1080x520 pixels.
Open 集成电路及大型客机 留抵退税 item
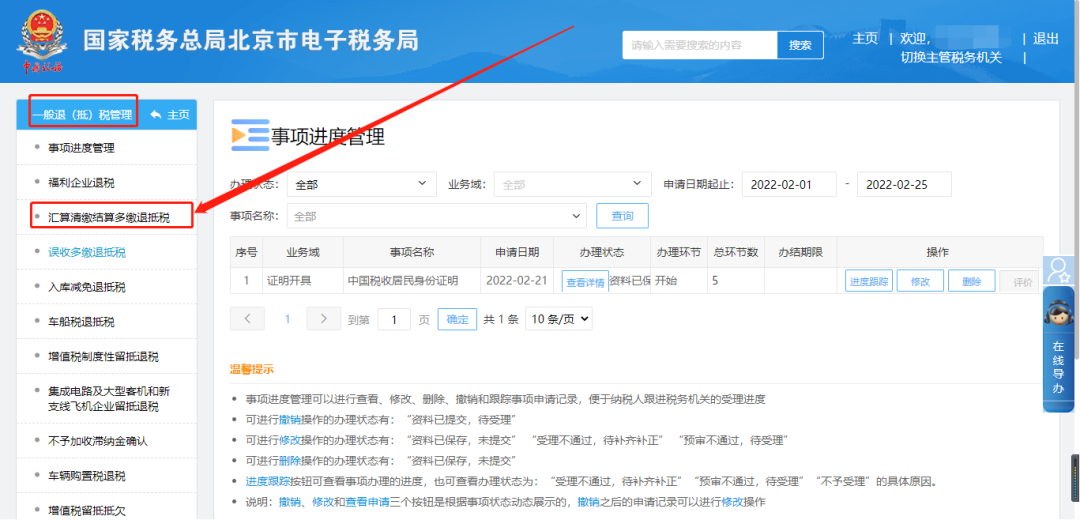coord(109,399)
